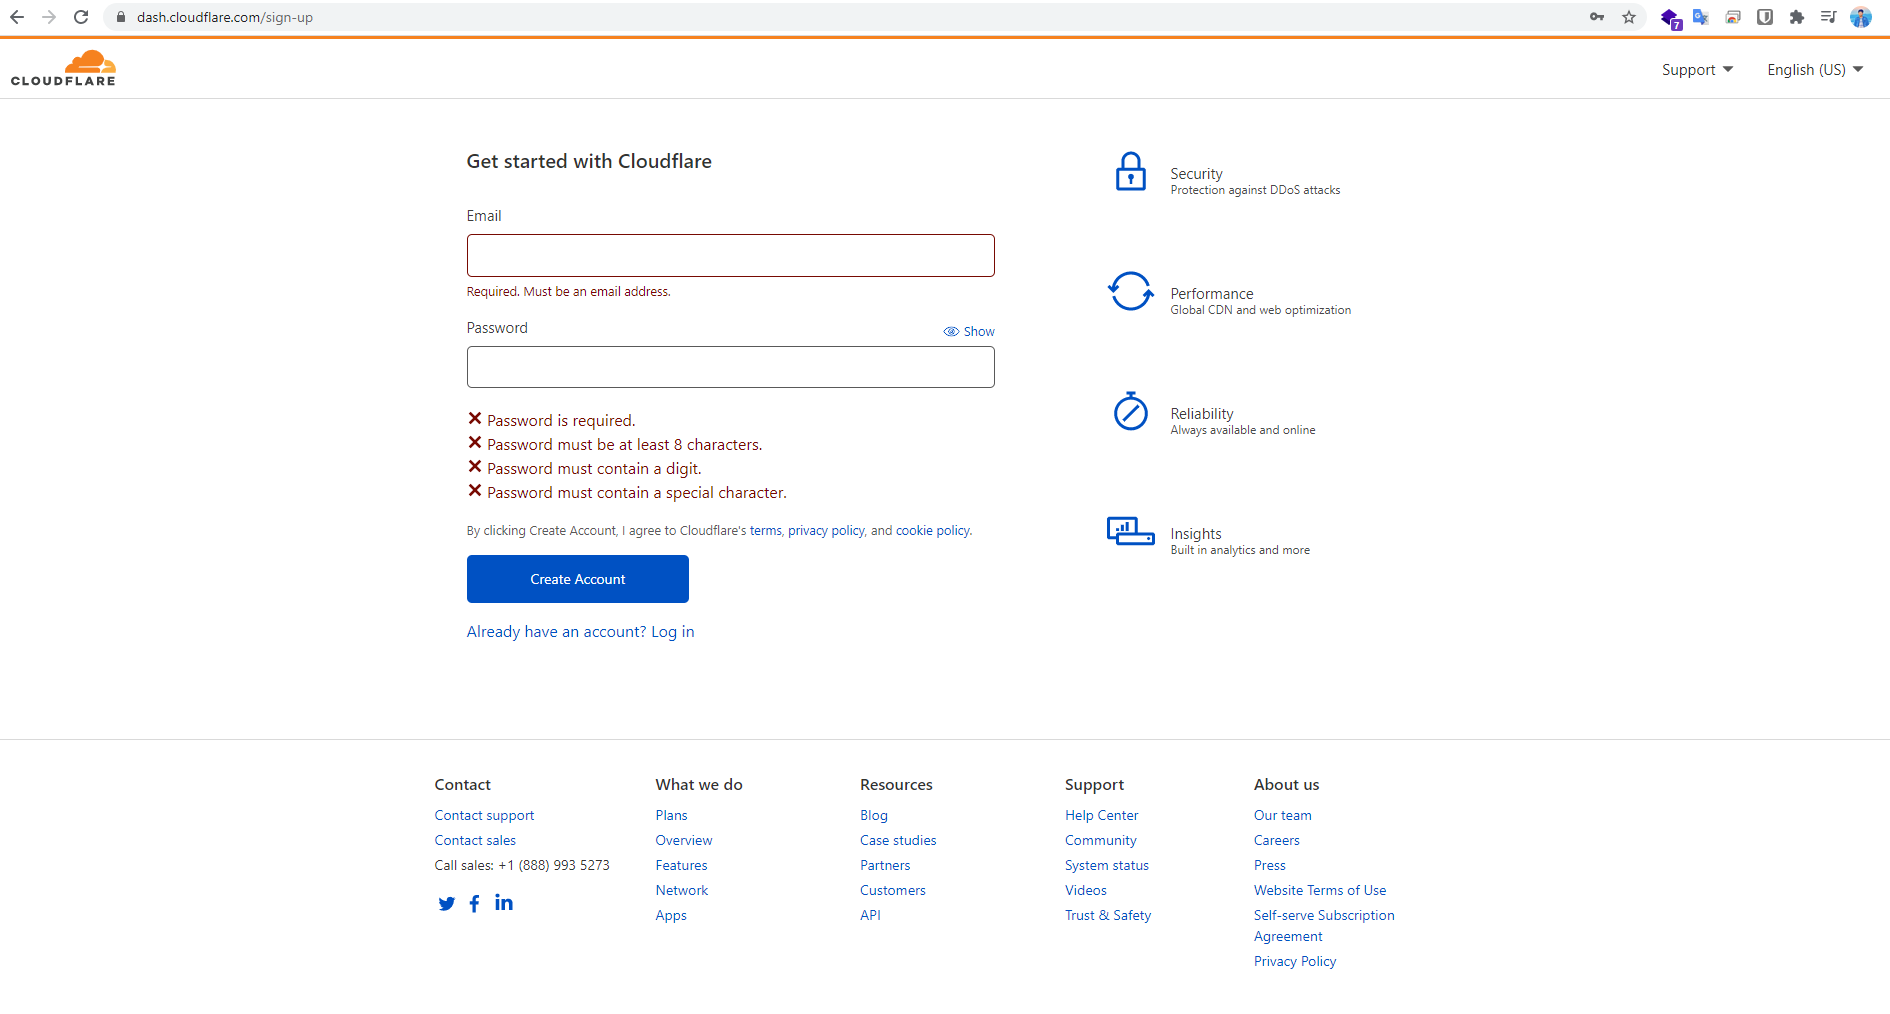
Task: Go back with browser back arrow
Action: 17,17
